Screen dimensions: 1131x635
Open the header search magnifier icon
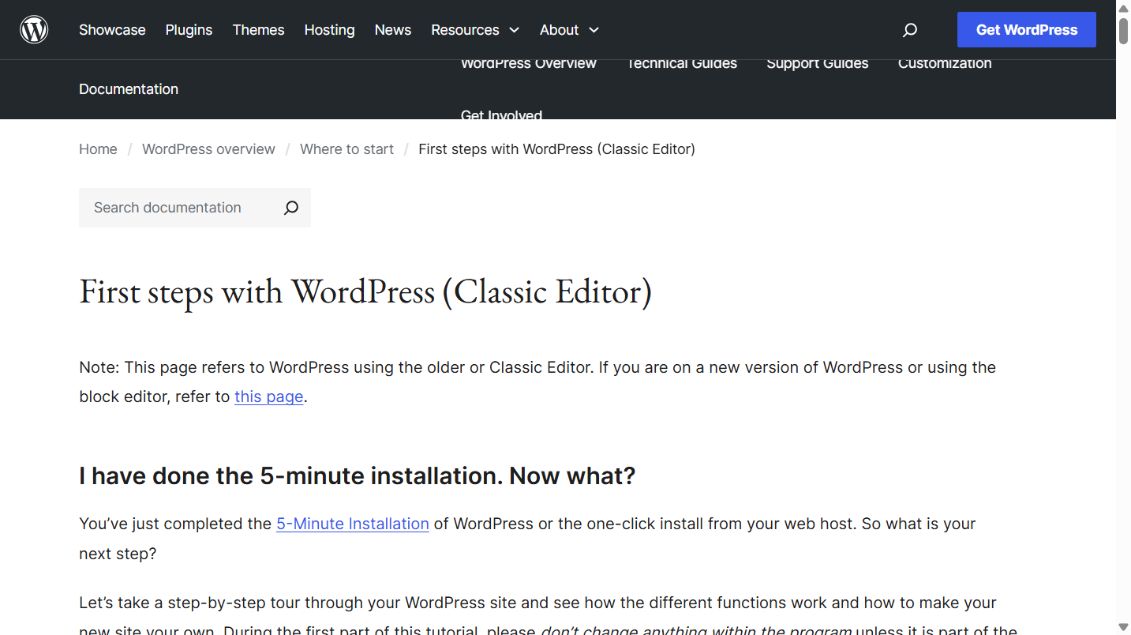tap(910, 30)
